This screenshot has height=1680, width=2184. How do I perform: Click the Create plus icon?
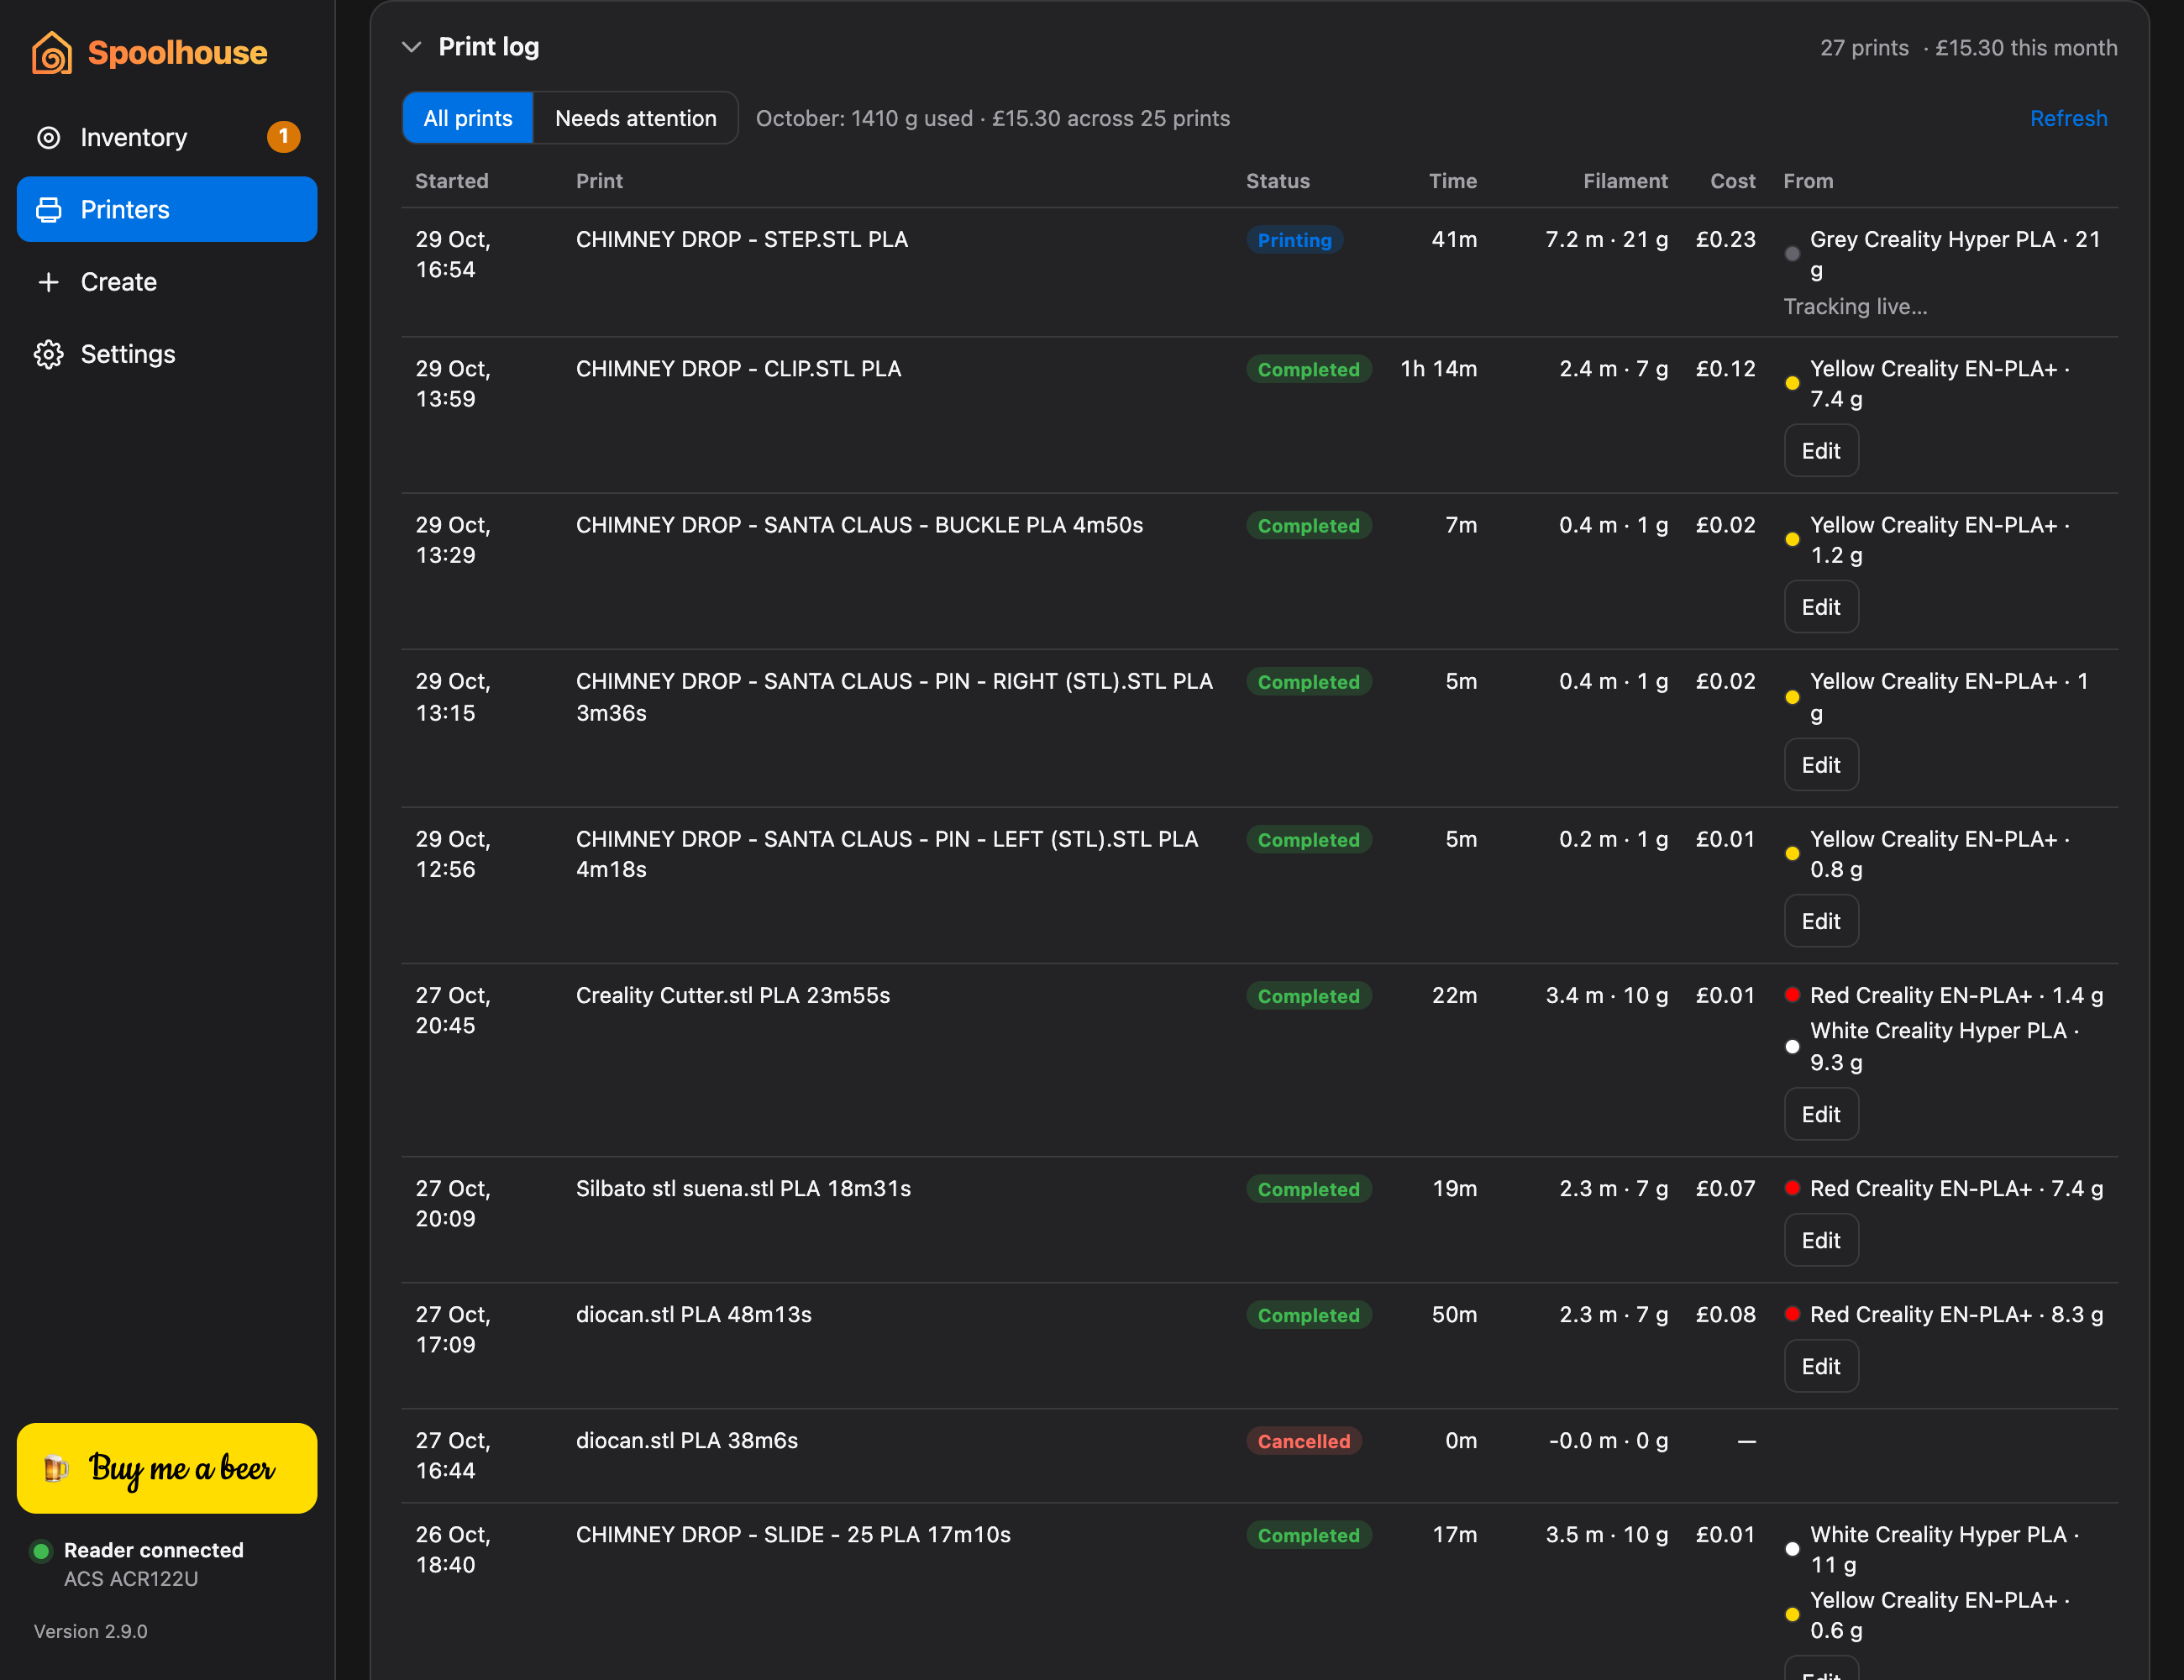click(x=49, y=282)
